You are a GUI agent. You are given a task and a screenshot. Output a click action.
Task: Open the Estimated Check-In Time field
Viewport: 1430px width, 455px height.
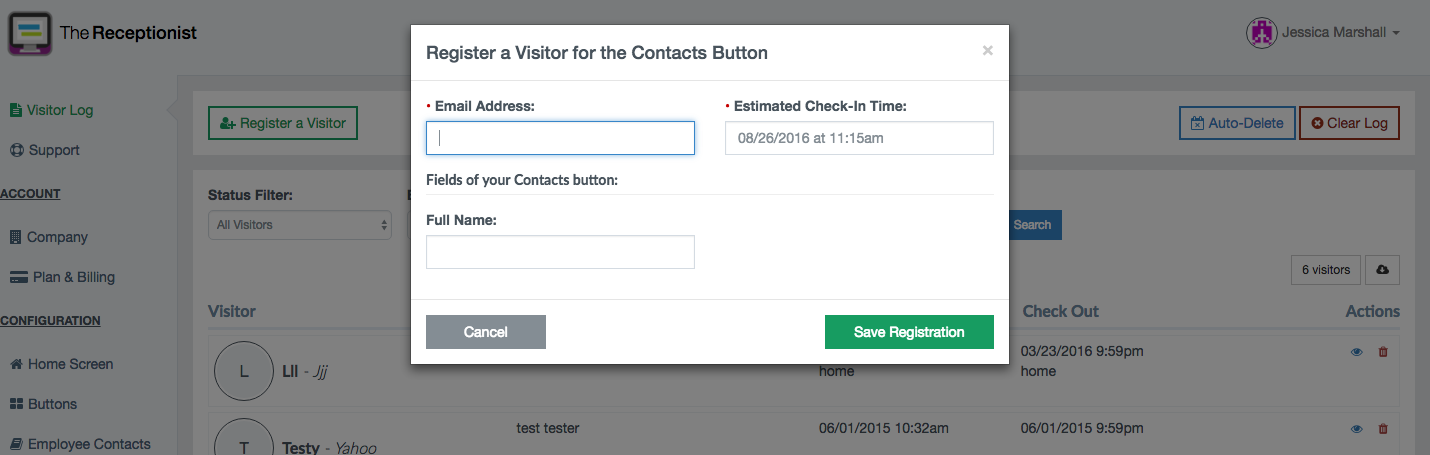point(859,138)
